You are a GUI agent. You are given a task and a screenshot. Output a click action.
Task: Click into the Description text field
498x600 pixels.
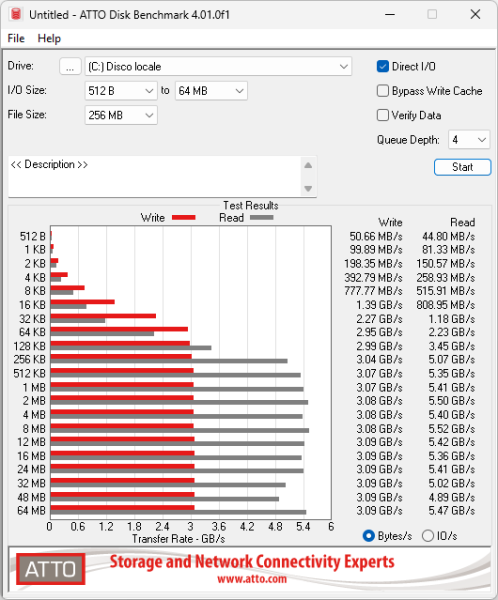pyautogui.click(x=155, y=176)
